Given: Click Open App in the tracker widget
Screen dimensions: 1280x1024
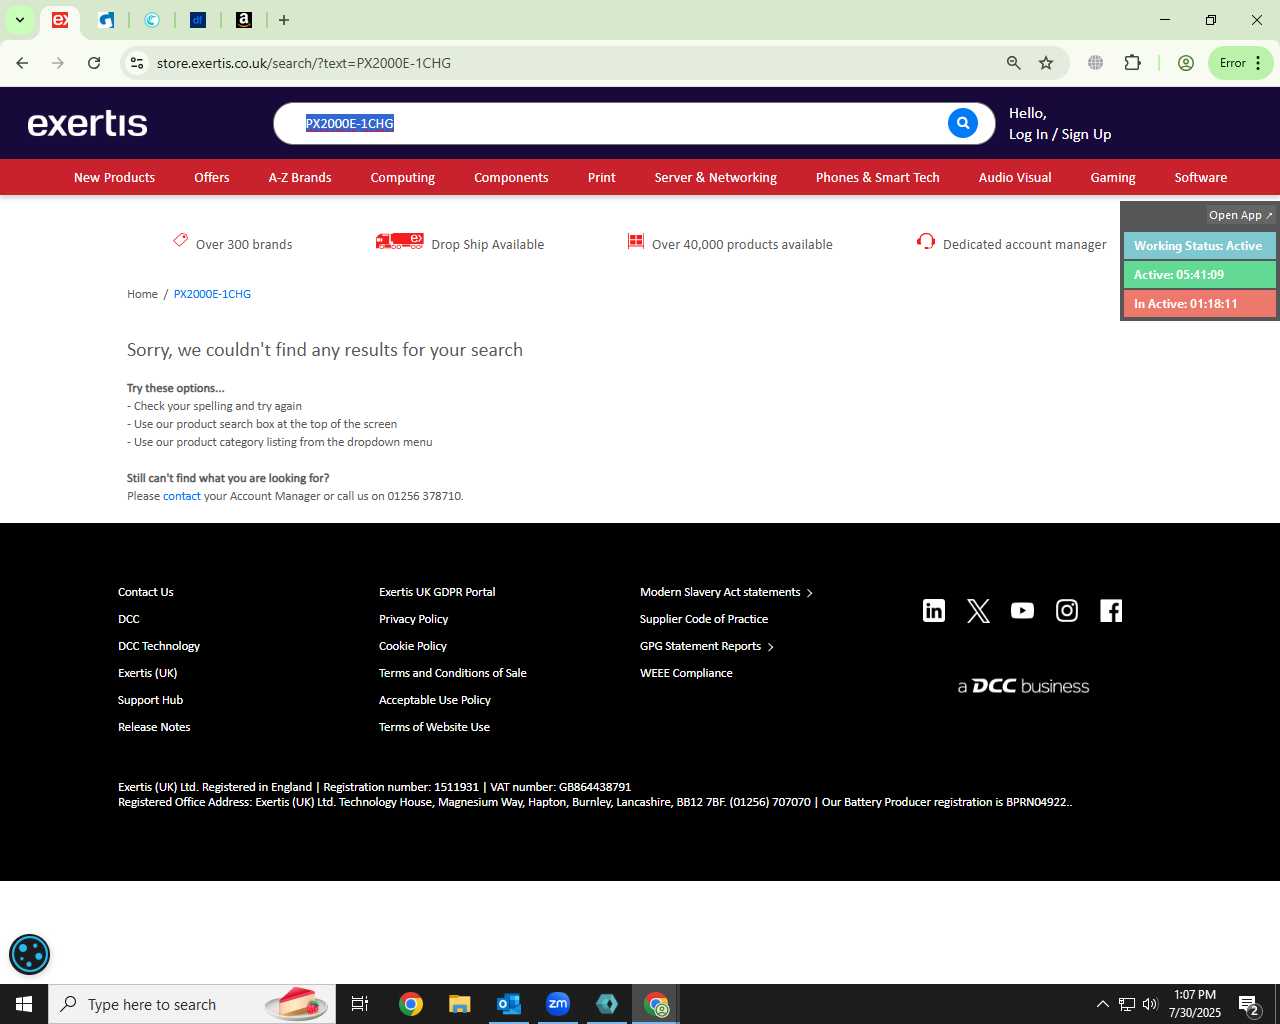Looking at the screenshot, I should [x=1240, y=215].
